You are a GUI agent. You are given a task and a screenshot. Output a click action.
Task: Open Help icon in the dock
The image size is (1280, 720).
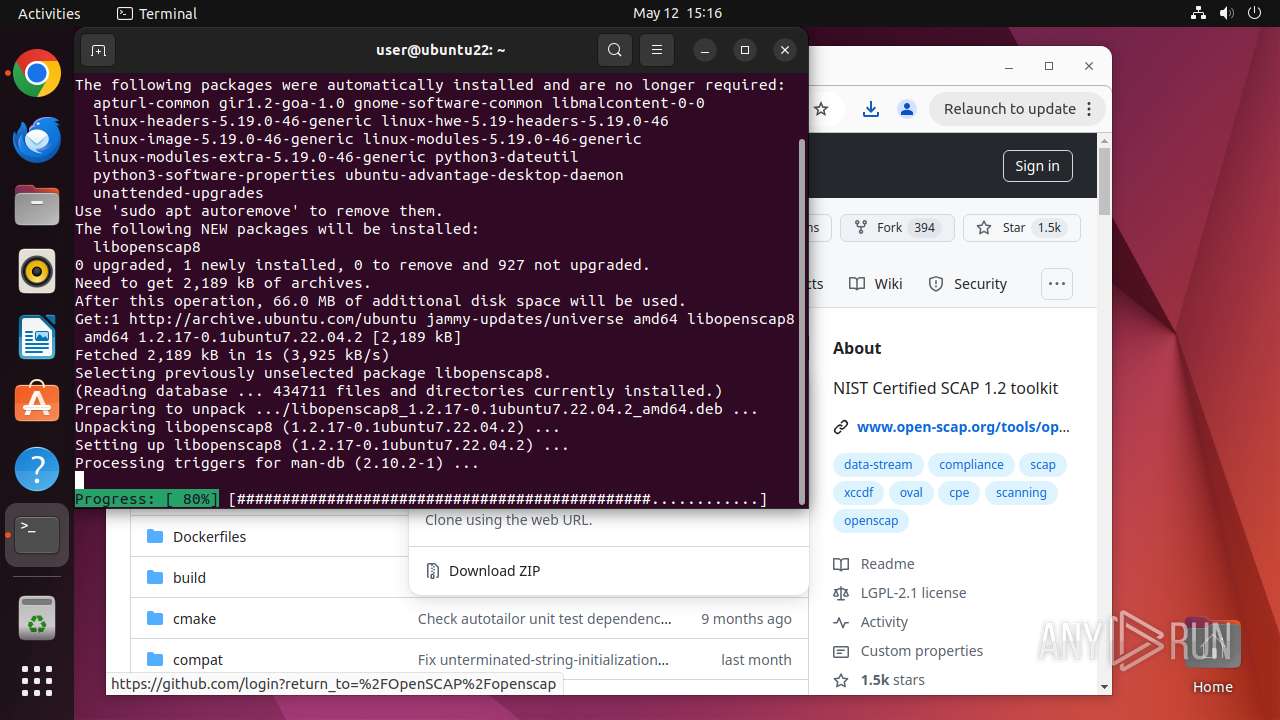click(37, 468)
